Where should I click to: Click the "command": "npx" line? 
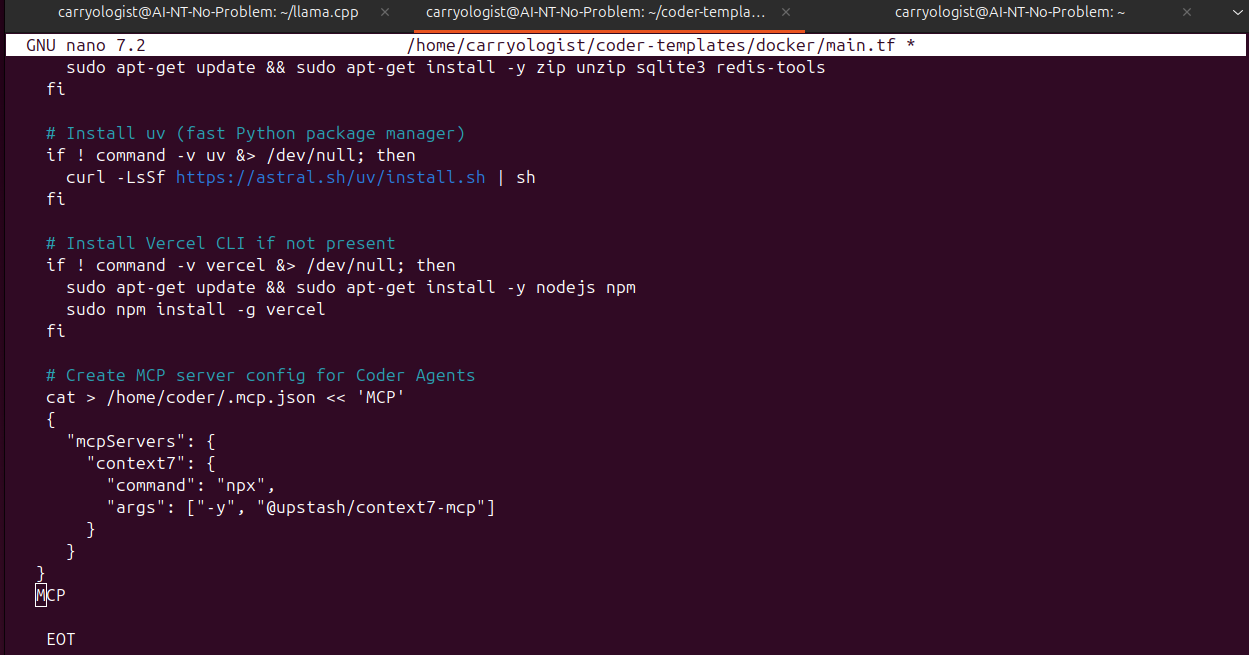[x=191, y=485]
